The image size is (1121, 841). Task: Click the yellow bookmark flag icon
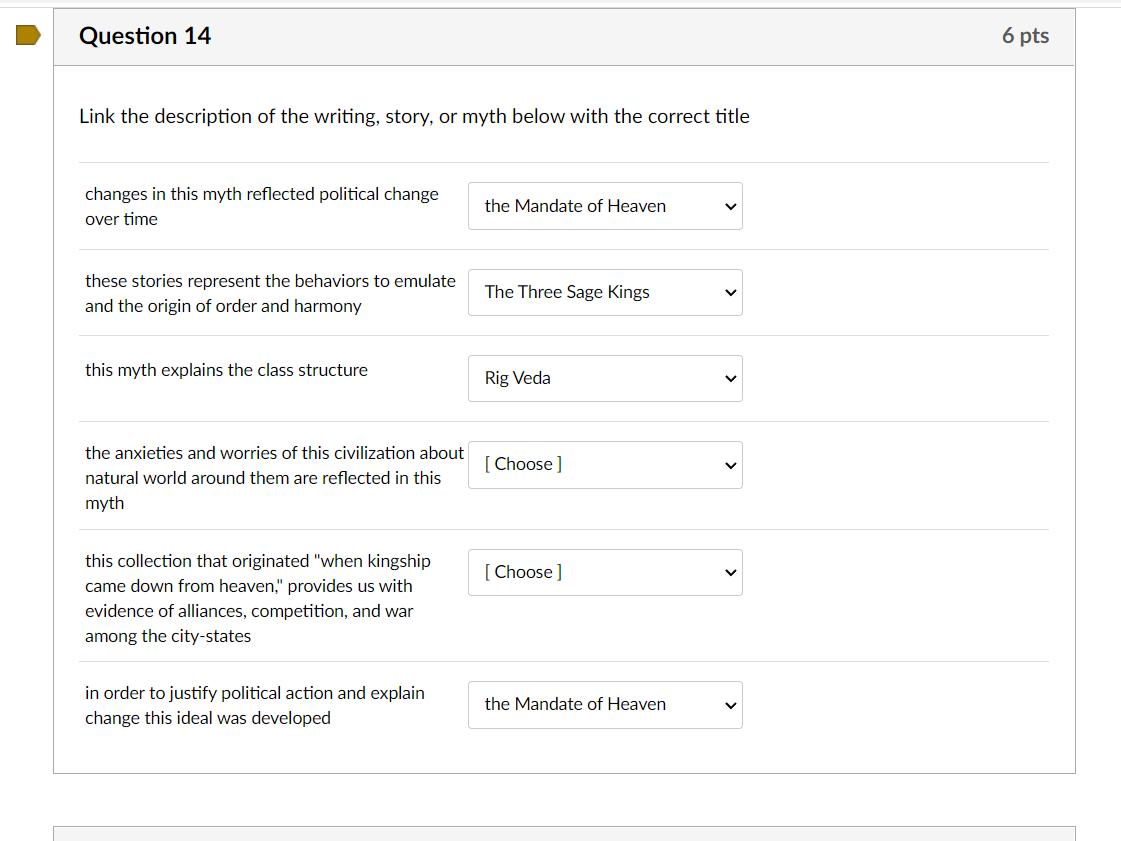(27, 34)
